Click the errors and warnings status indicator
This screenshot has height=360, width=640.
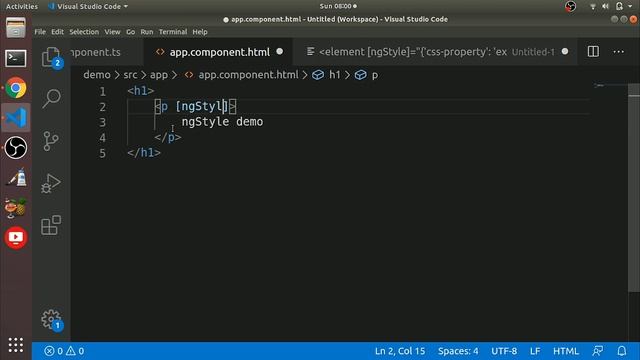[64, 351]
